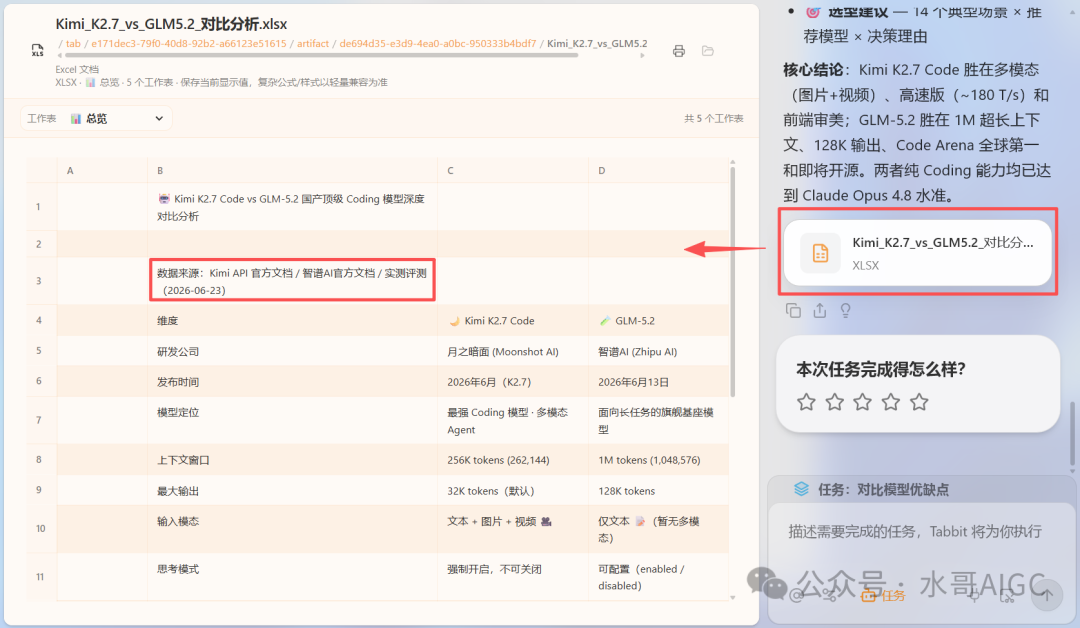The image size is (1080, 628).
Task: Click the up arrow of the sheet scrollbar
Action: 732,163
